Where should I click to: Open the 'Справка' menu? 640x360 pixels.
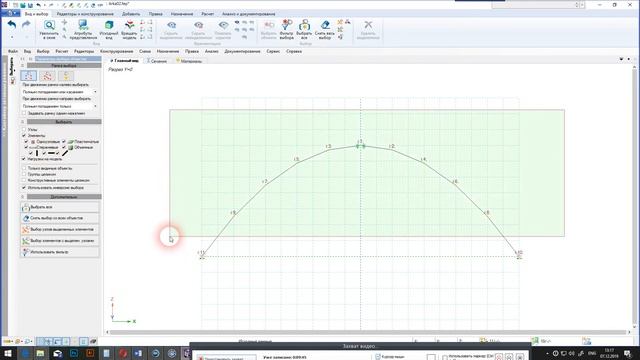(x=294, y=51)
